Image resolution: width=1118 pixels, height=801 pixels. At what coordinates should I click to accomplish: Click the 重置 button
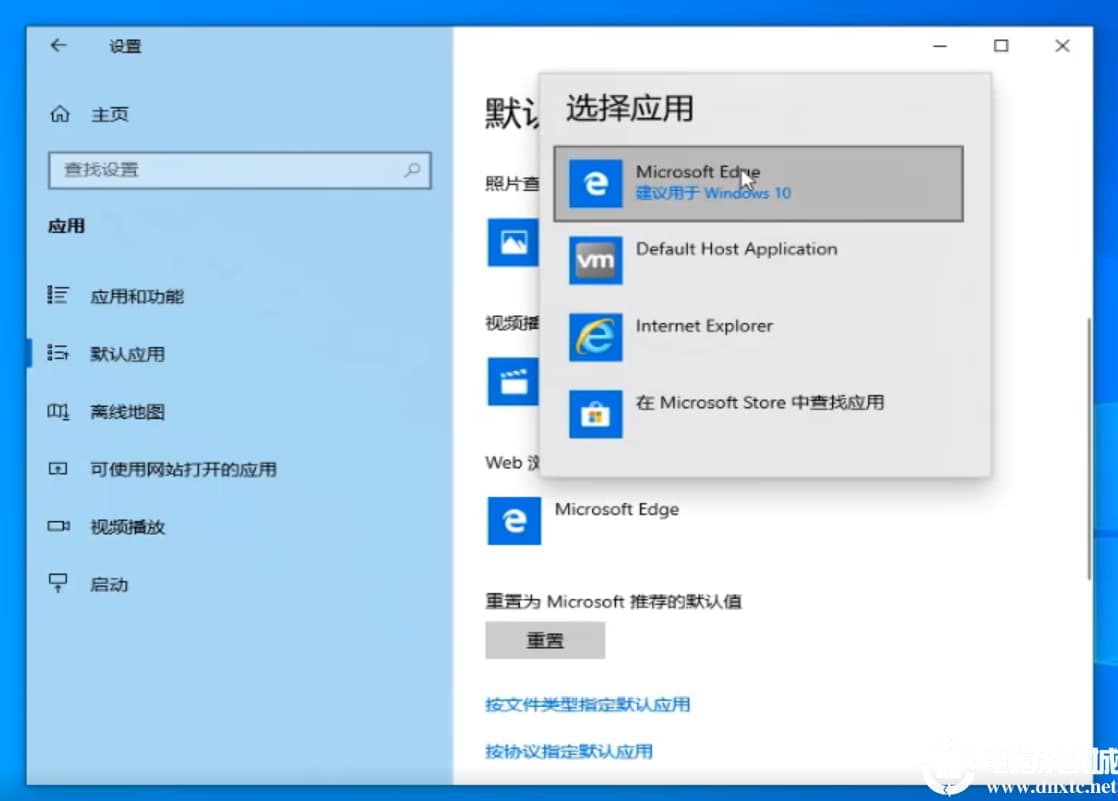click(x=545, y=640)
